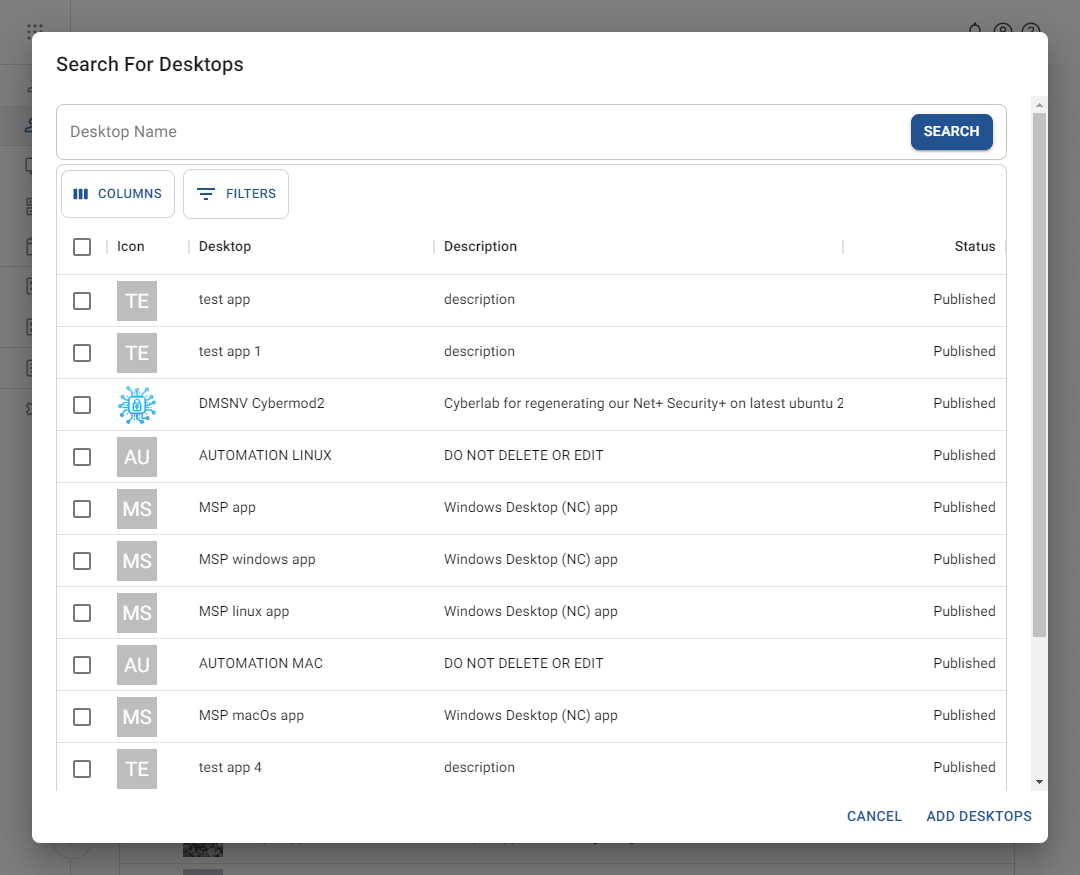
Task: Focus the Desktop Name search field
Action: [x=480, y=132]
